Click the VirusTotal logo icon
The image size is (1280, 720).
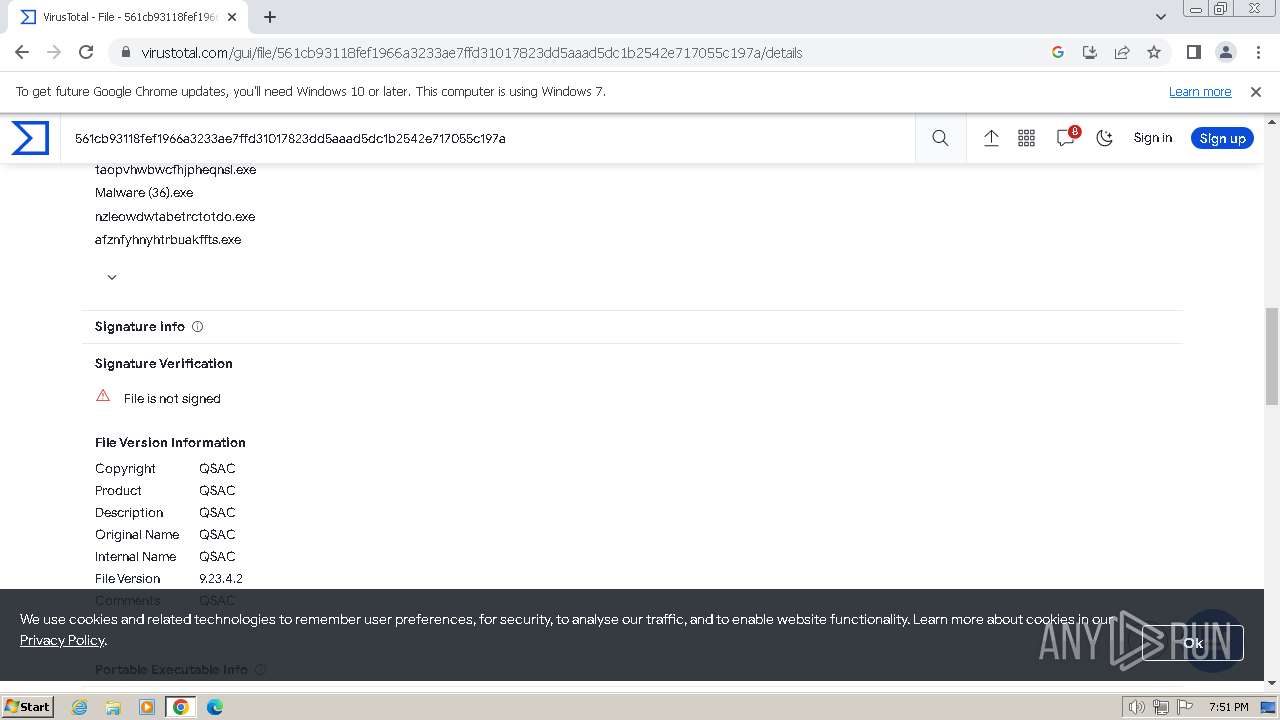(30, 138)
